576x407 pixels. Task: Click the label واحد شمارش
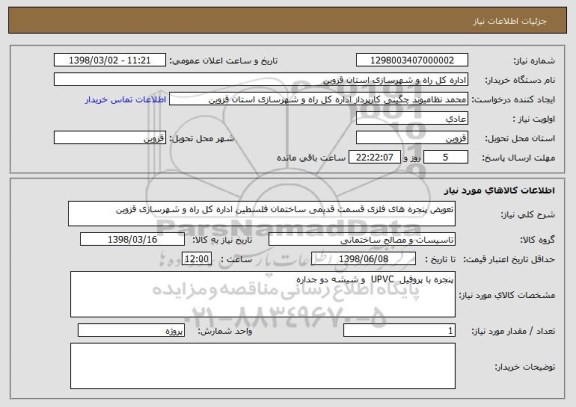225,331
